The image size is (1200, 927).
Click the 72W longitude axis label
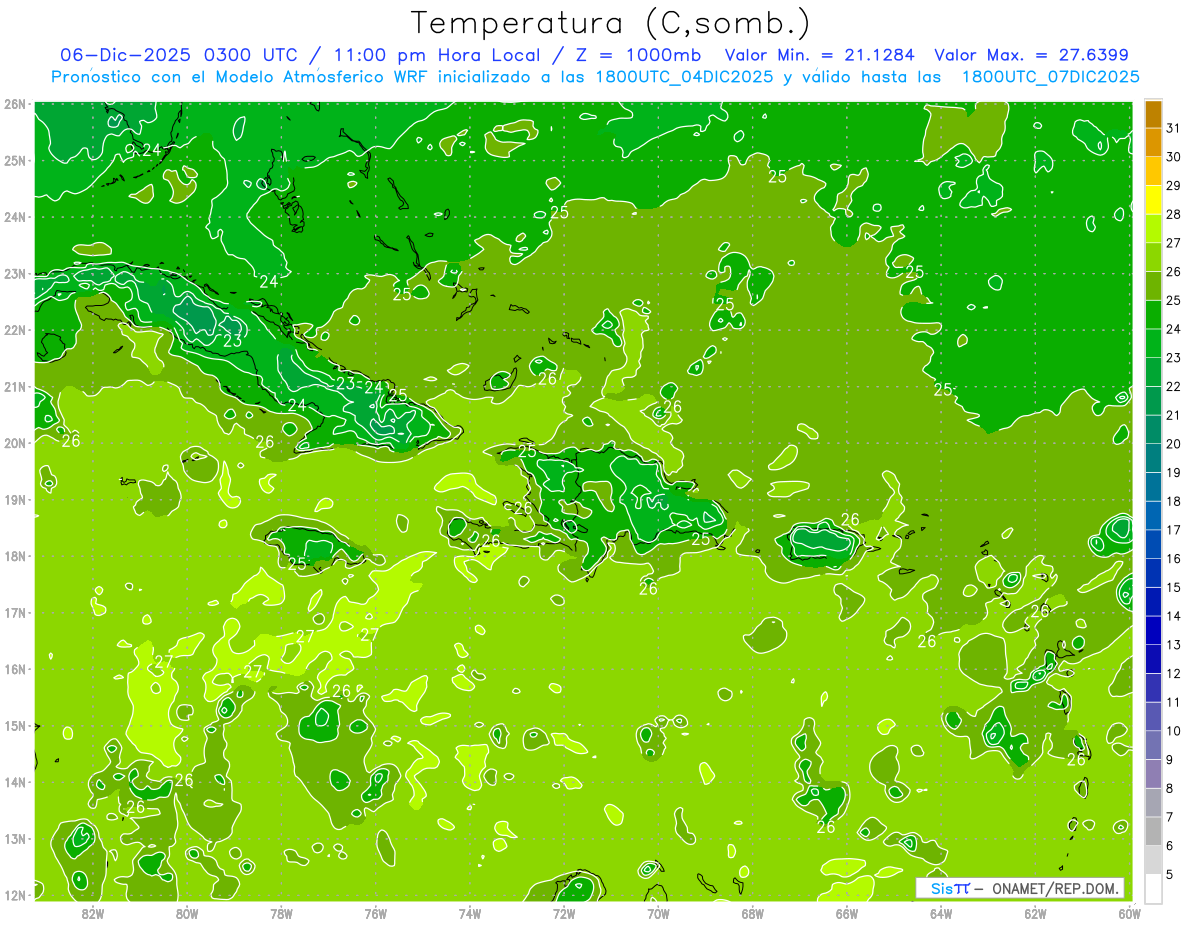[564, 913]
